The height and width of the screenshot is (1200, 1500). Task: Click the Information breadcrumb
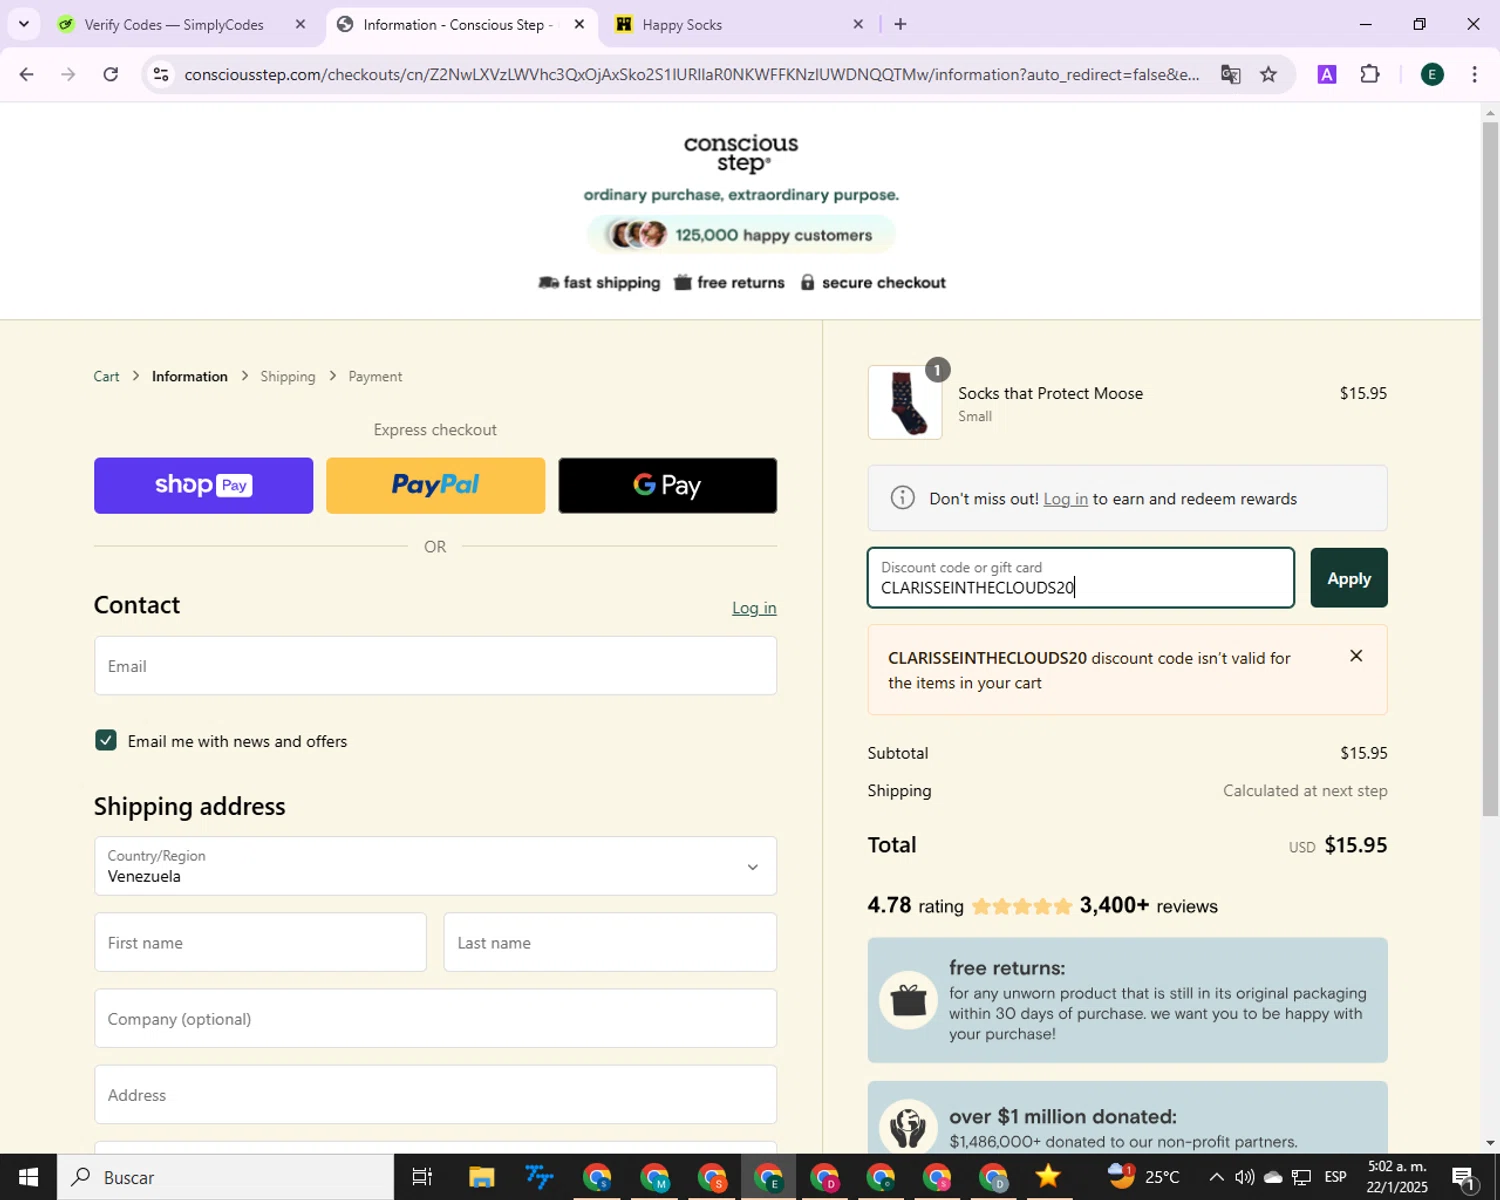[190, 376]
